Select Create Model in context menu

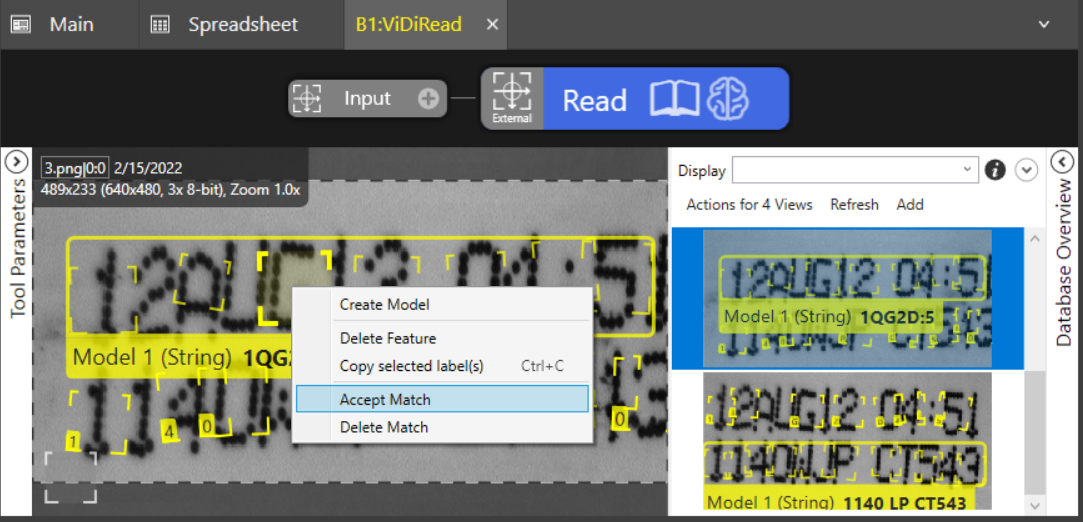pyautogui.click(x=442, y=304)
